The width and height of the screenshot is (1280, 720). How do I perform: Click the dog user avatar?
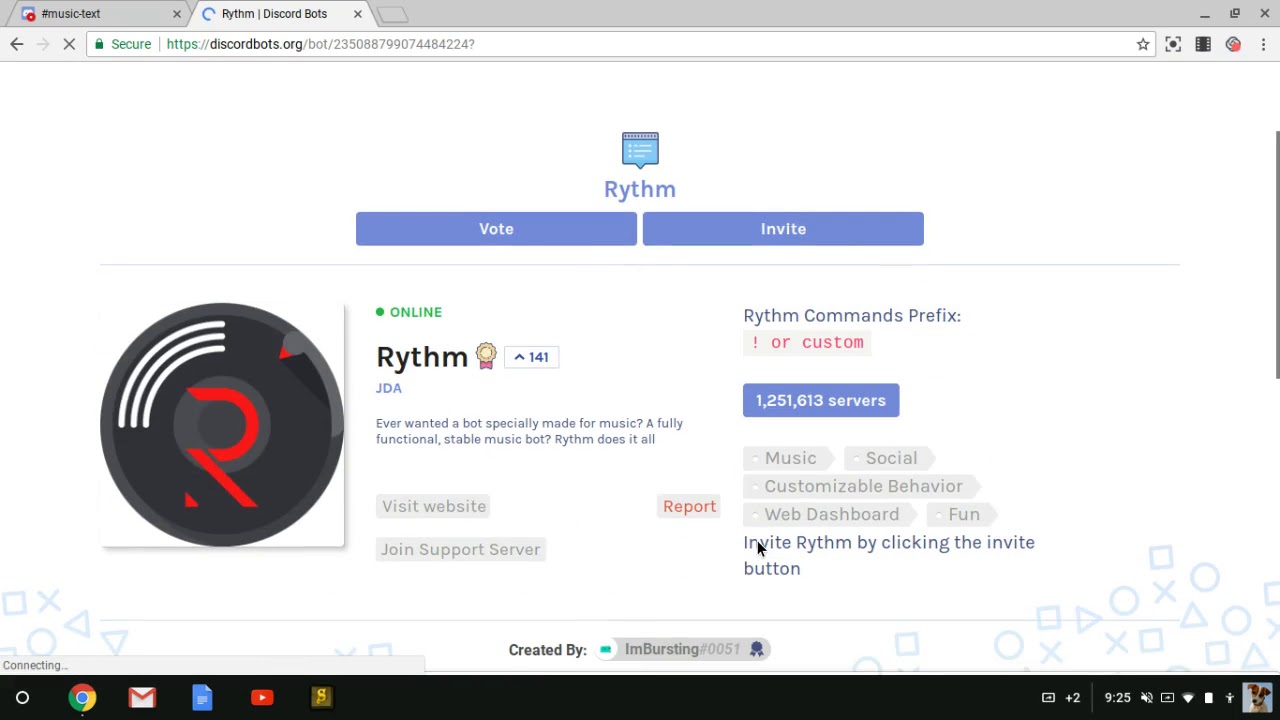1258,698
